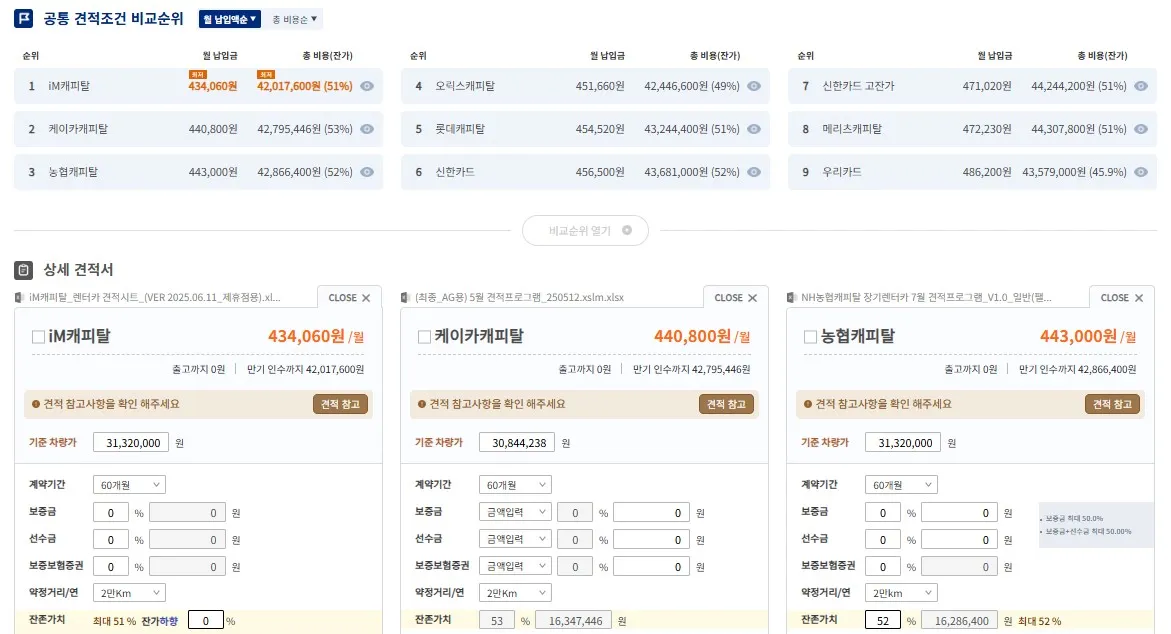The width and height of the screenshot is (1171, 634).
Task: Click 440,800원/월 price in 케이카캐피탈 card
Action: pyautogui.click(x=702, y=337)
